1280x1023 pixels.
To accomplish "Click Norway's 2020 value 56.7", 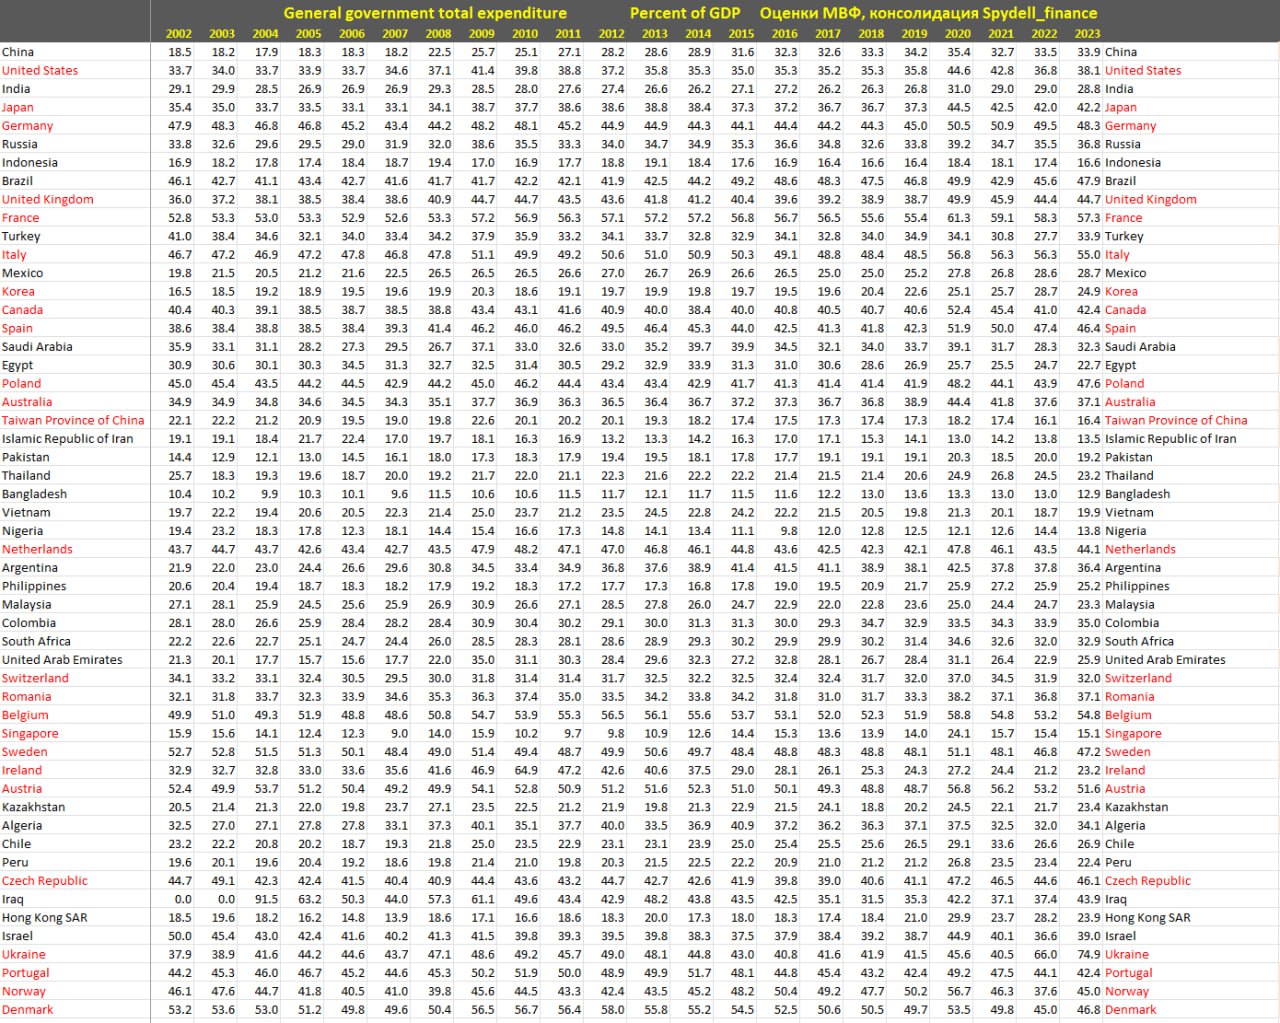I will 959,992.
